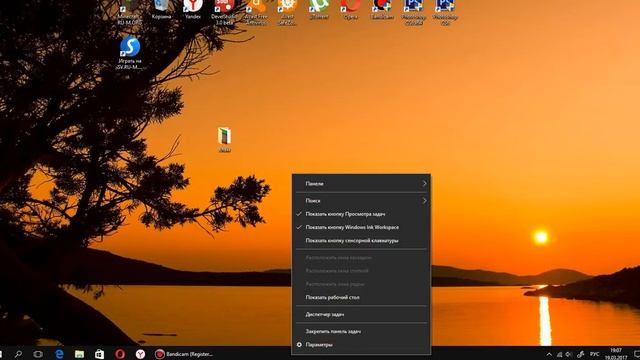Expand the Панели submenu
640x360 pixels.
(361, 184)
